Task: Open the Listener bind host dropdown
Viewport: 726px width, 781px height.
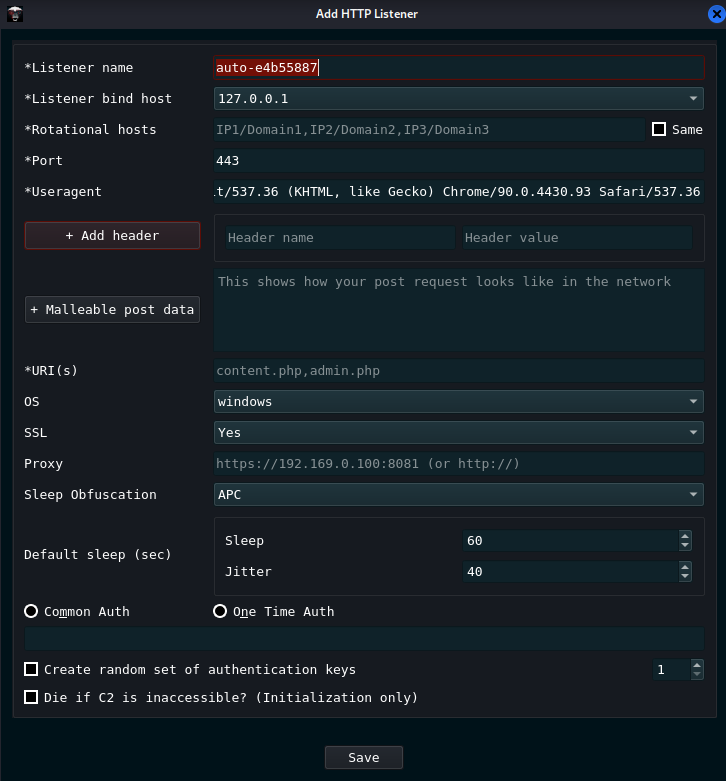Action: coord(459,98)
